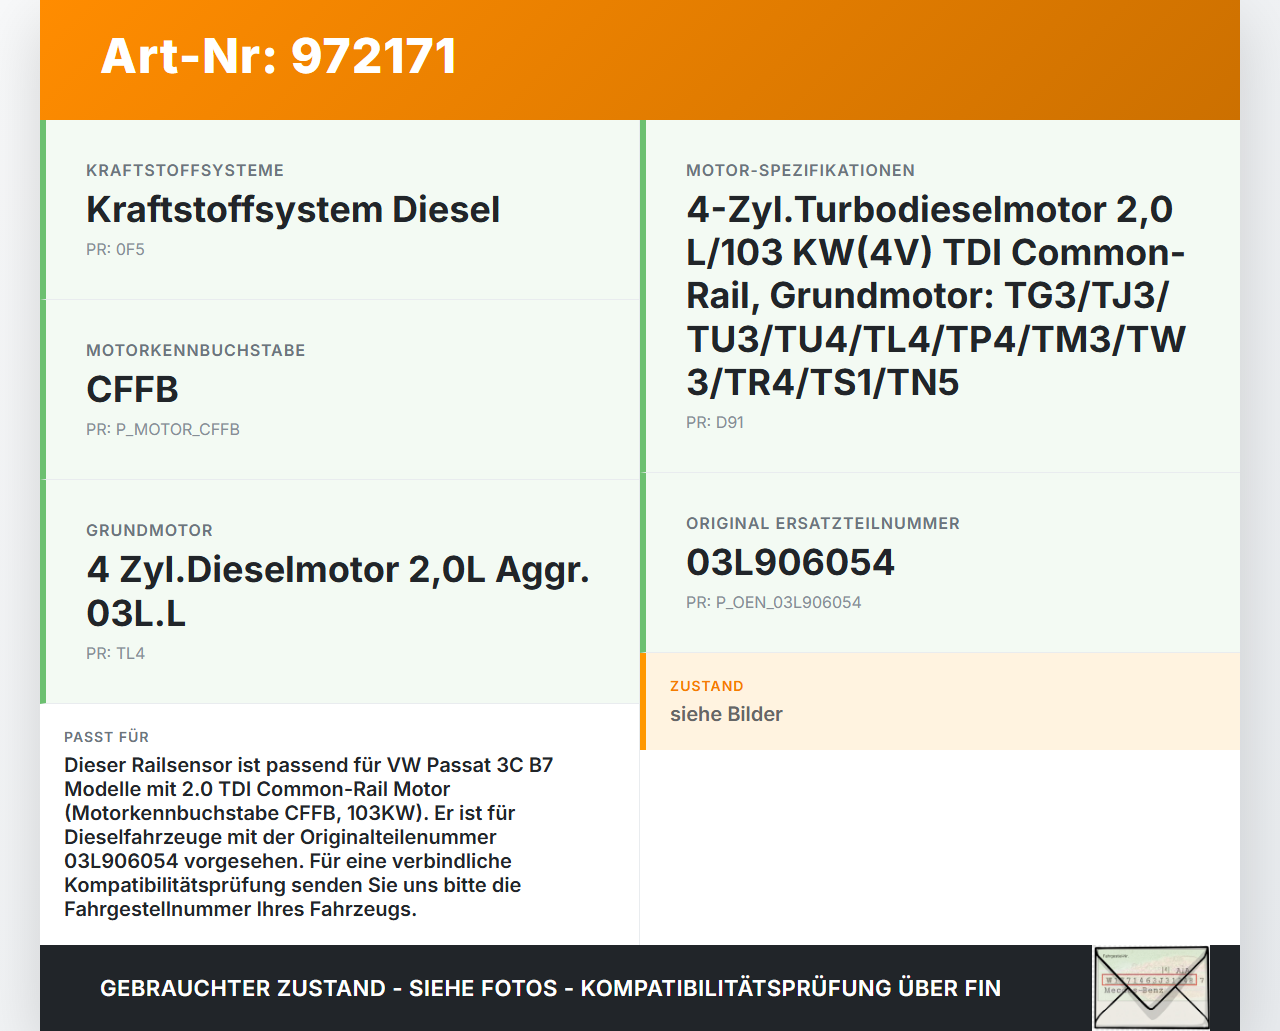Click the 4-Zyl.Turbodieselmotor specification text
Viewport: 1280px width, 1031px height.
pyautogui.click(x=935, y=296)
